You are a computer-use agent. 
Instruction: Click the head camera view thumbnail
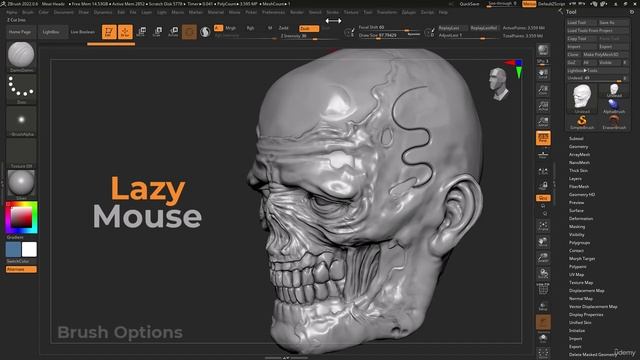pyautogui.click(x=498, y=84)
